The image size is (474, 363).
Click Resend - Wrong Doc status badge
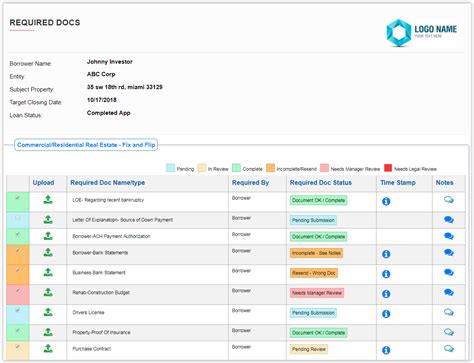(x=314, y=273)
